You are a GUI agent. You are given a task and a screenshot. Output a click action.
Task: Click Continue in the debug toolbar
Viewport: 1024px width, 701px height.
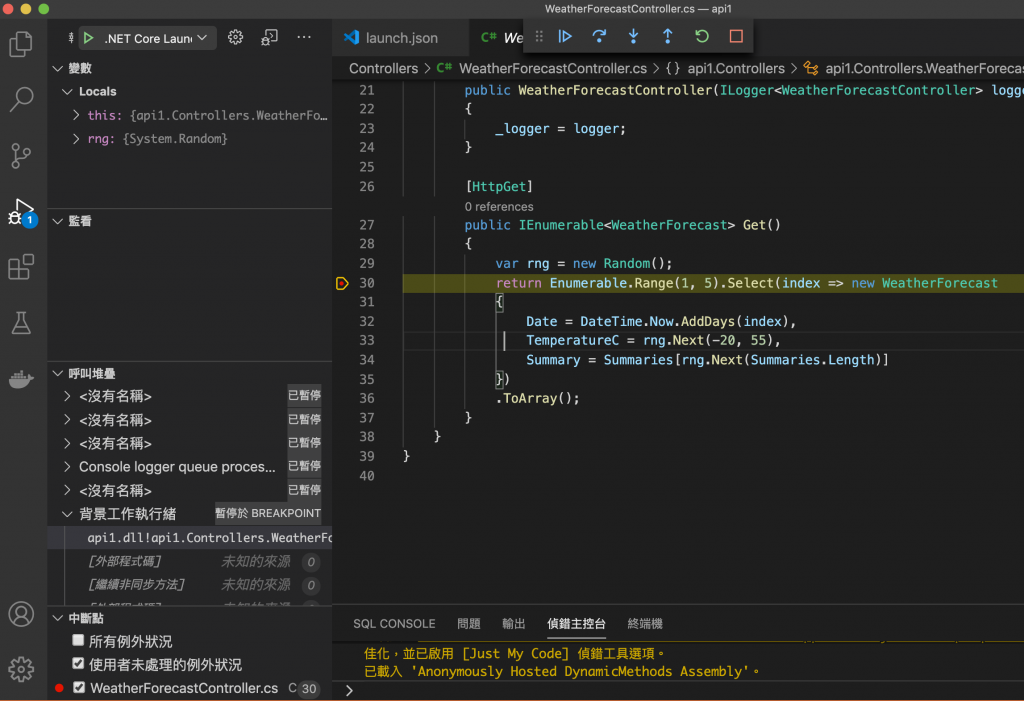tap(565, 36)
